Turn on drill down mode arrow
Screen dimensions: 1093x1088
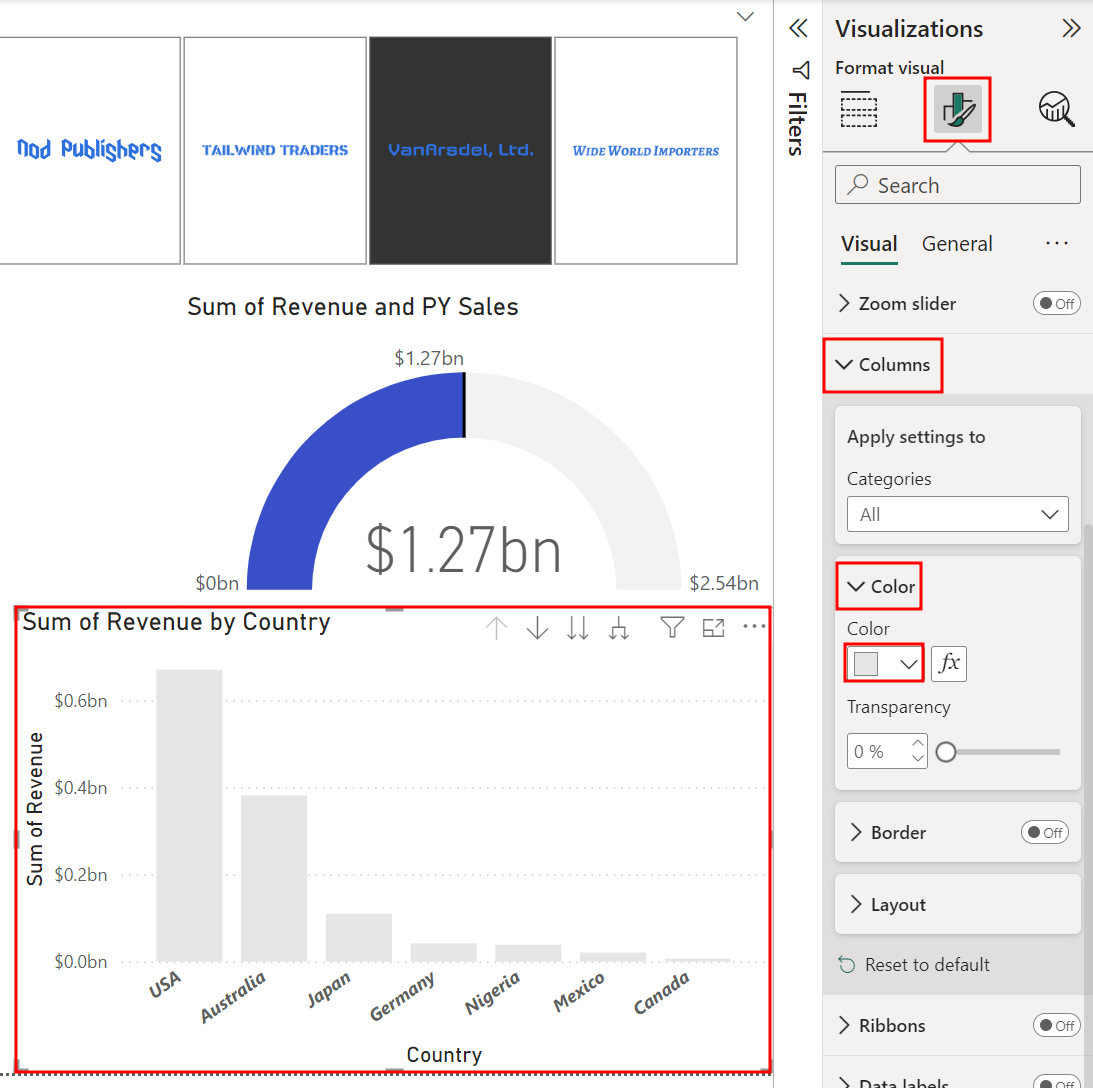click(x=537, y=628)
